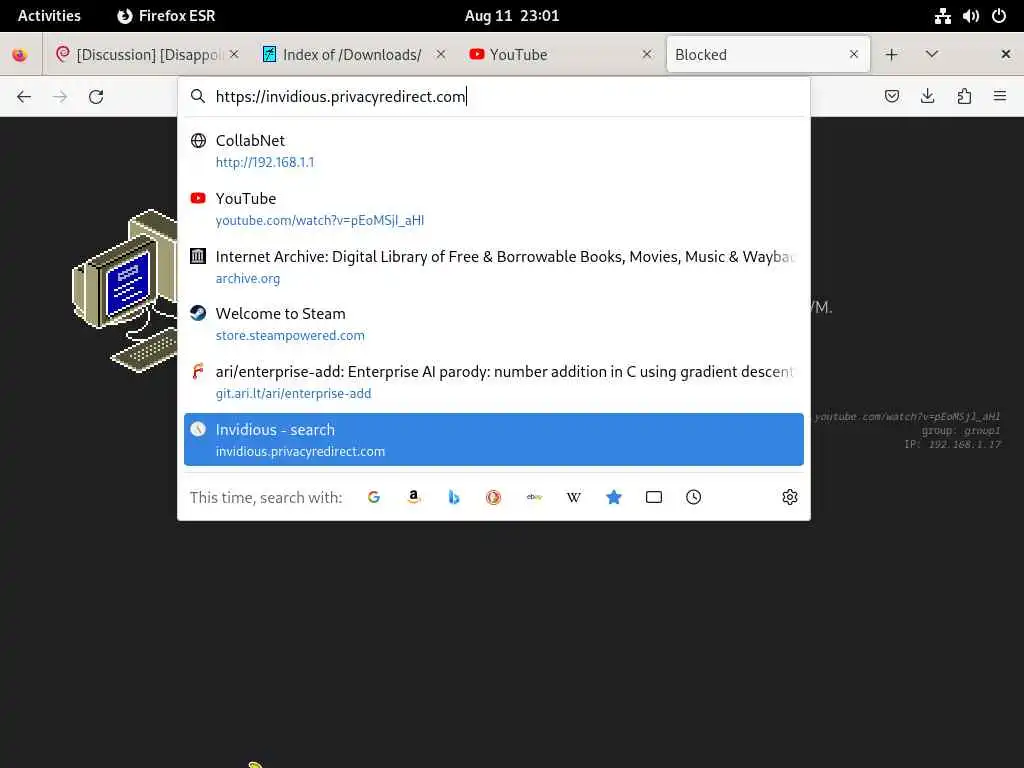The width and height of the screenshot is (1024, 768).
Task: Search this time with DuckDuckGo
Action: tap(494, 498)
